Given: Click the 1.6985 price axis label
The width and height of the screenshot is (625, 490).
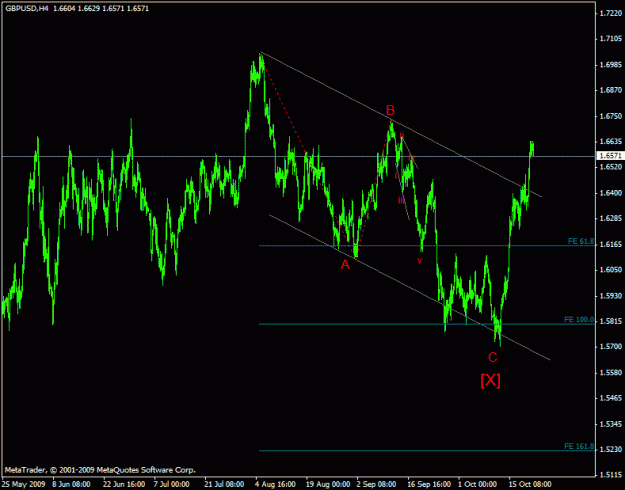Looking at the screenshot, I should pyautogui.click(x=611, y=65).
